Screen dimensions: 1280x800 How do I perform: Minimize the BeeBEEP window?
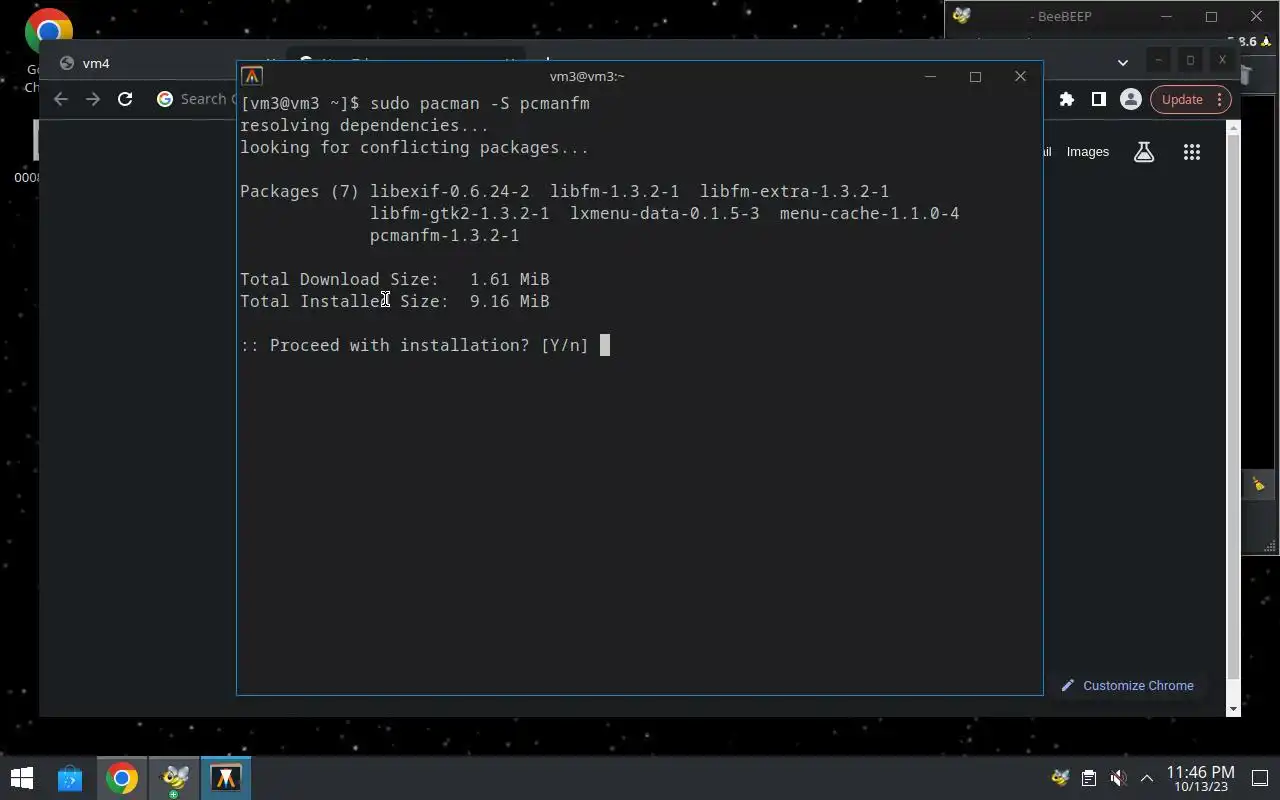click(x=1166, y=16)
